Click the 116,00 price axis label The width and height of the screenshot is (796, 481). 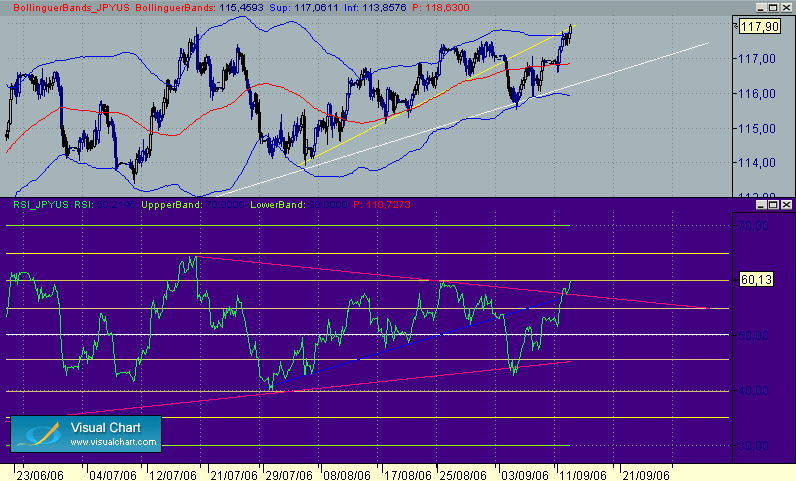point(757,94)
